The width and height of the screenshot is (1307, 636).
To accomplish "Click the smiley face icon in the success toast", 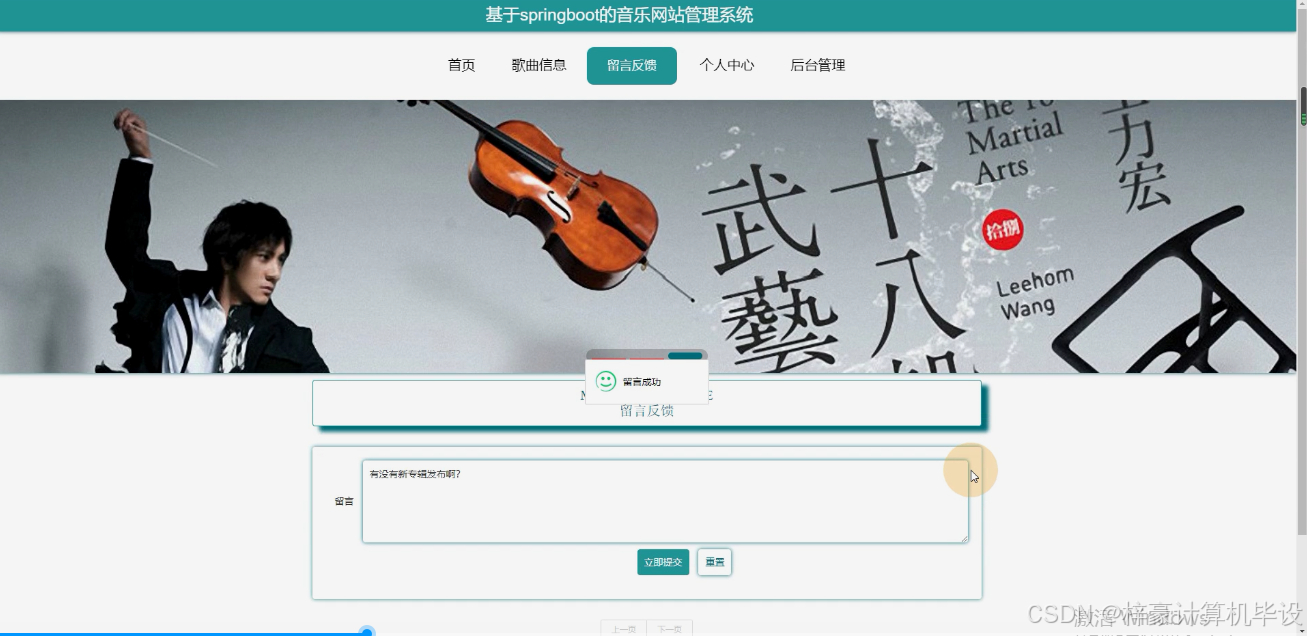I will 604,379.
